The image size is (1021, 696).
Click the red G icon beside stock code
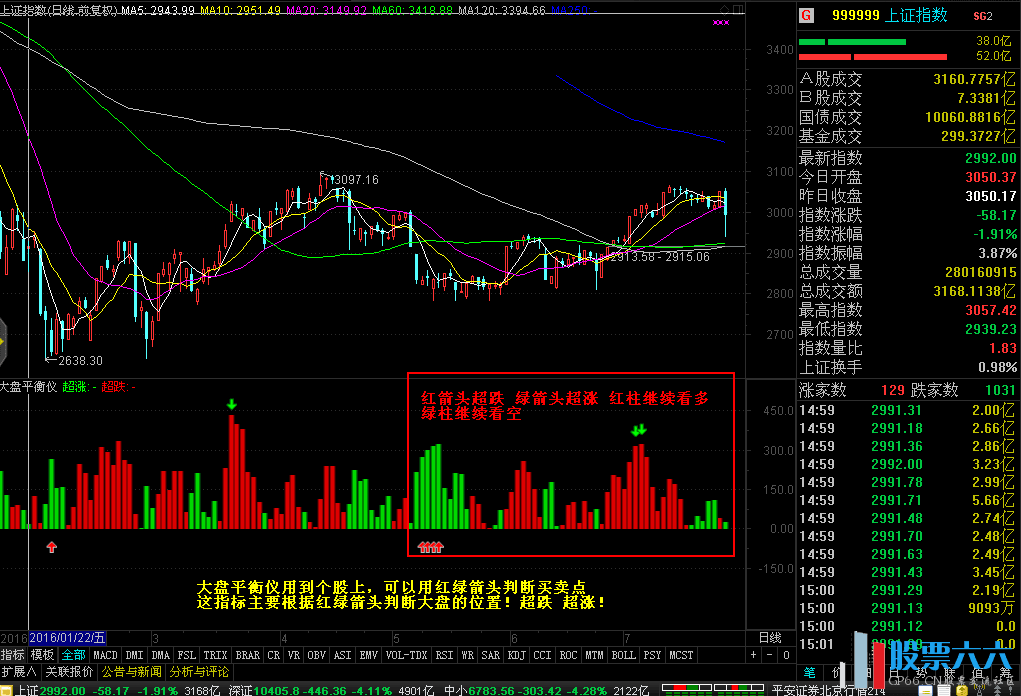coord(807,15)
